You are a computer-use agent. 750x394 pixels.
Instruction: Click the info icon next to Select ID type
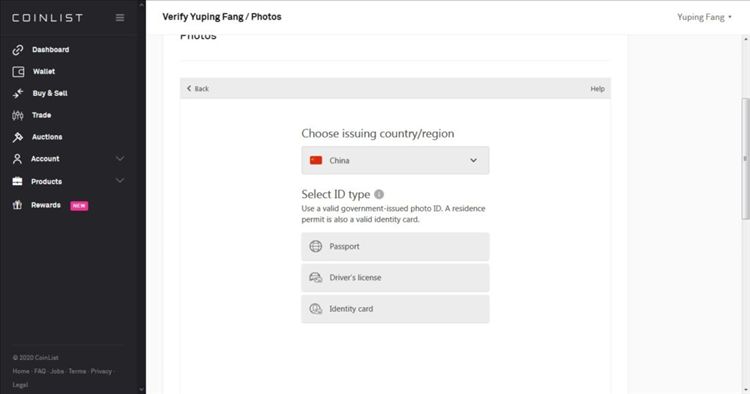tap(379, 194)
